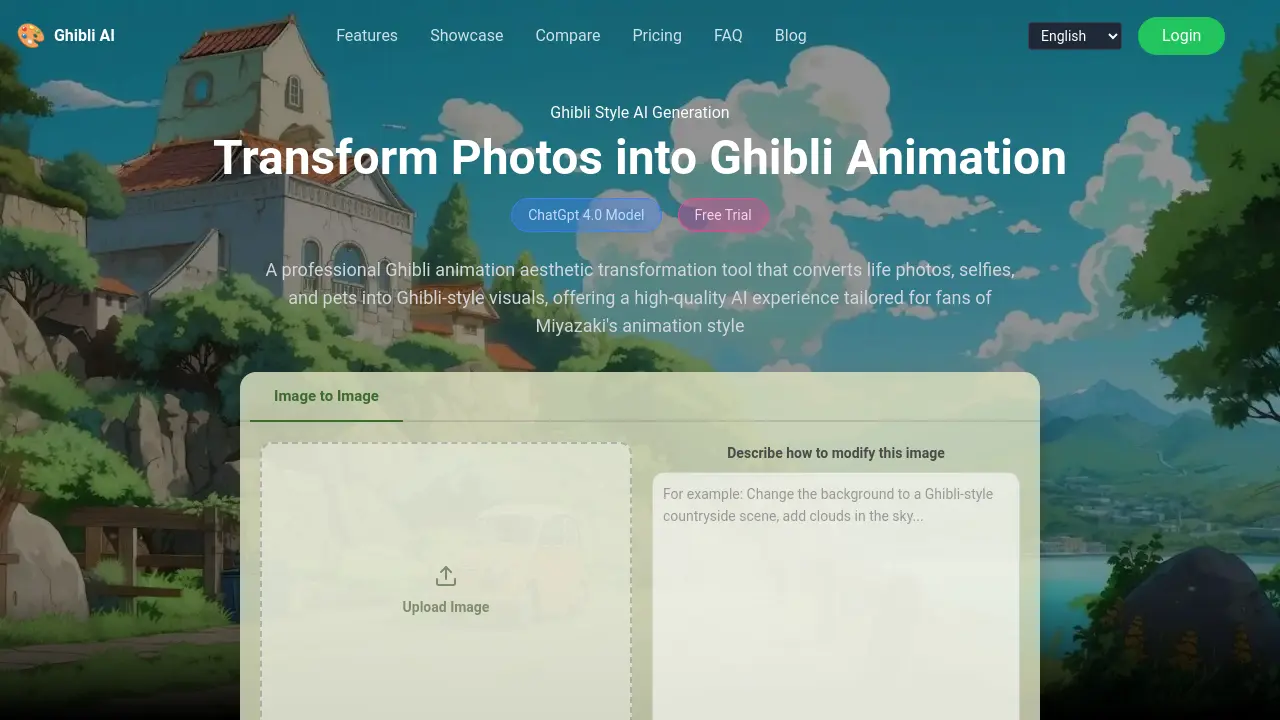Click the Ghibli AI brand name
This screenshot has width=1280, height=720.
coord(84,36)
